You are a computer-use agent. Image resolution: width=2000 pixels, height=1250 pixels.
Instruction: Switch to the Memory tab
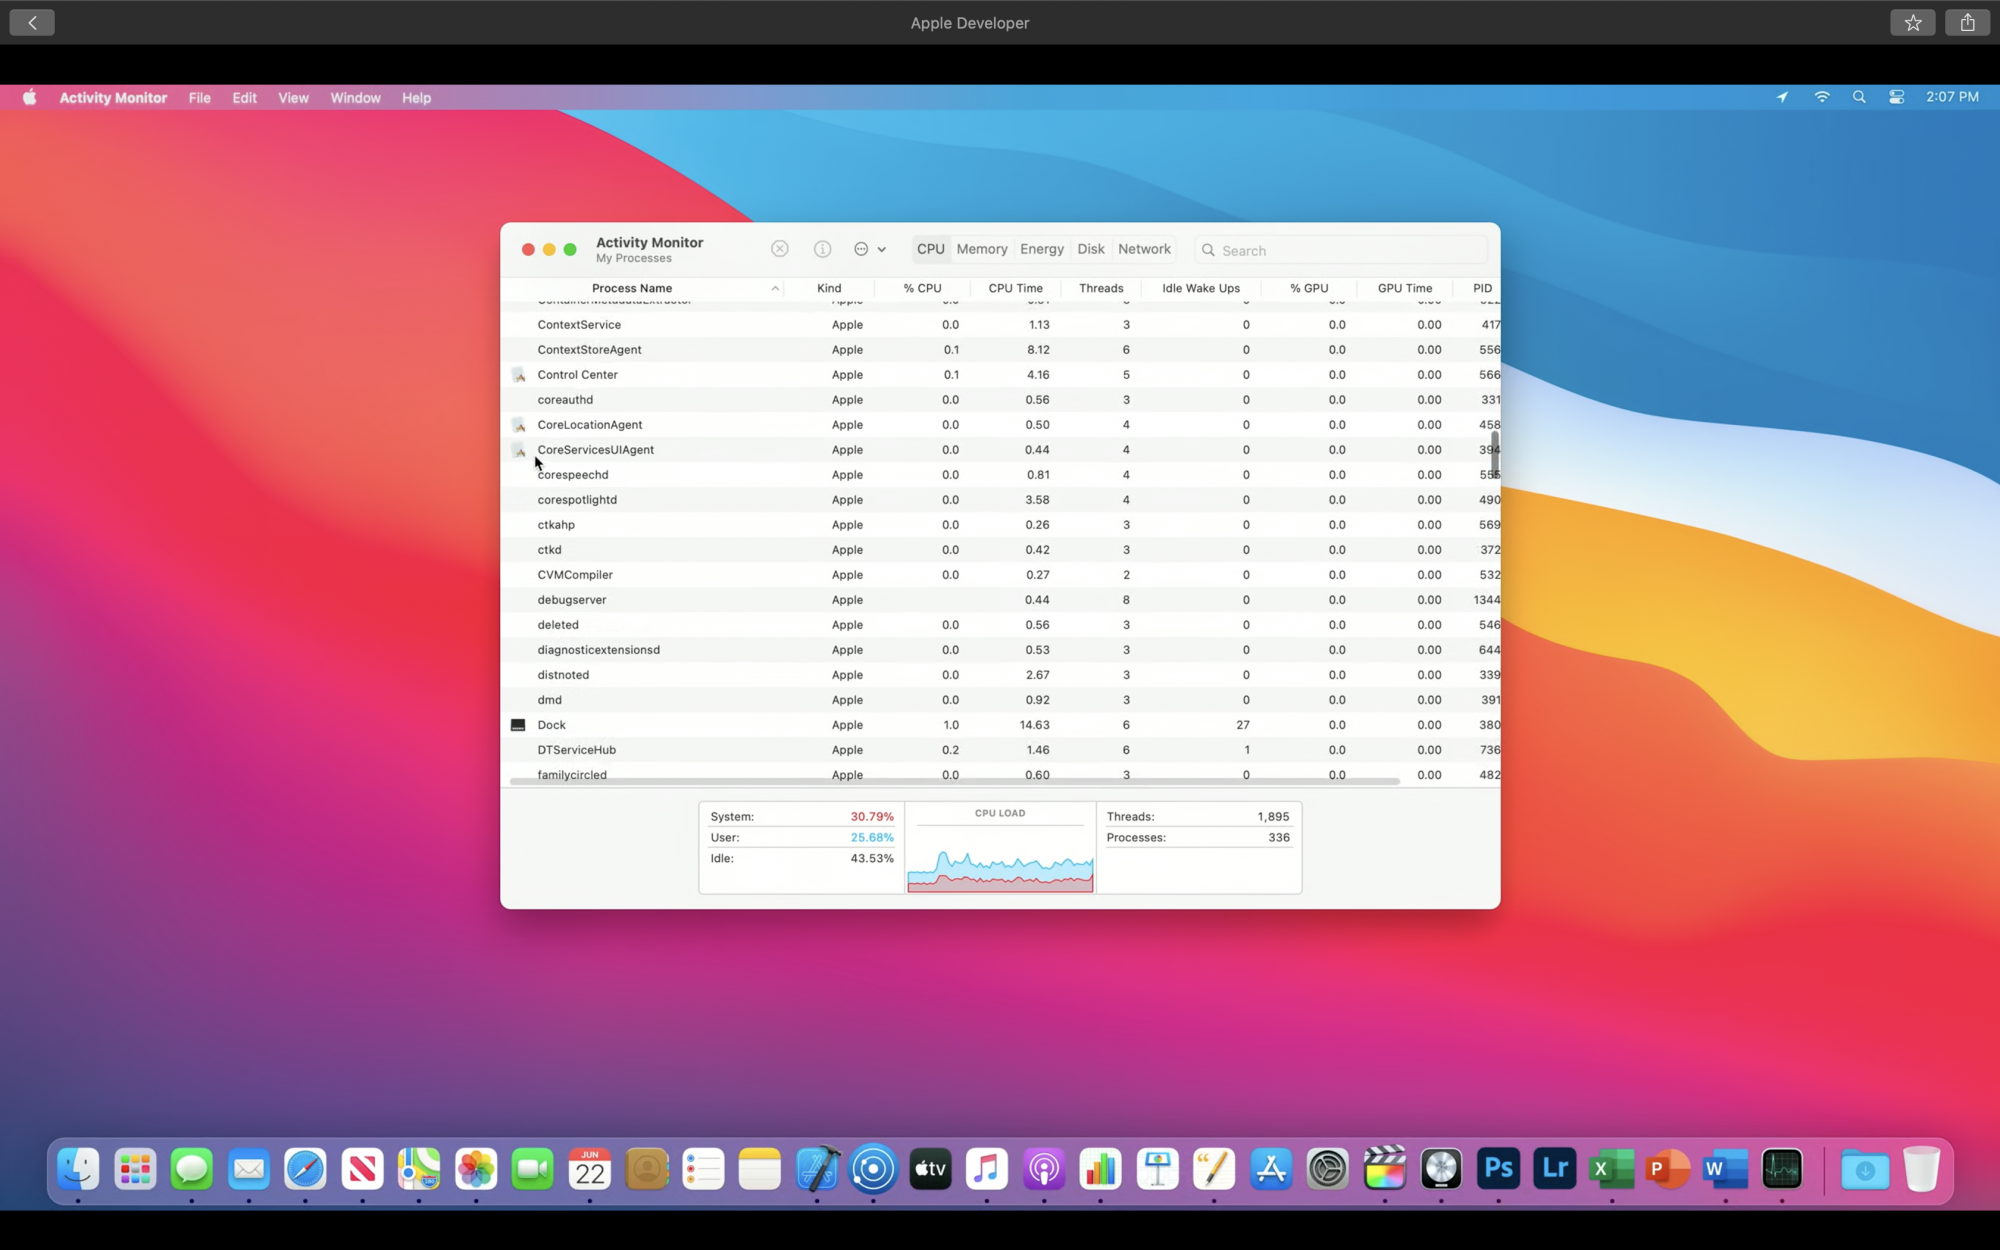pyautogui.click(x=982, y=249)
